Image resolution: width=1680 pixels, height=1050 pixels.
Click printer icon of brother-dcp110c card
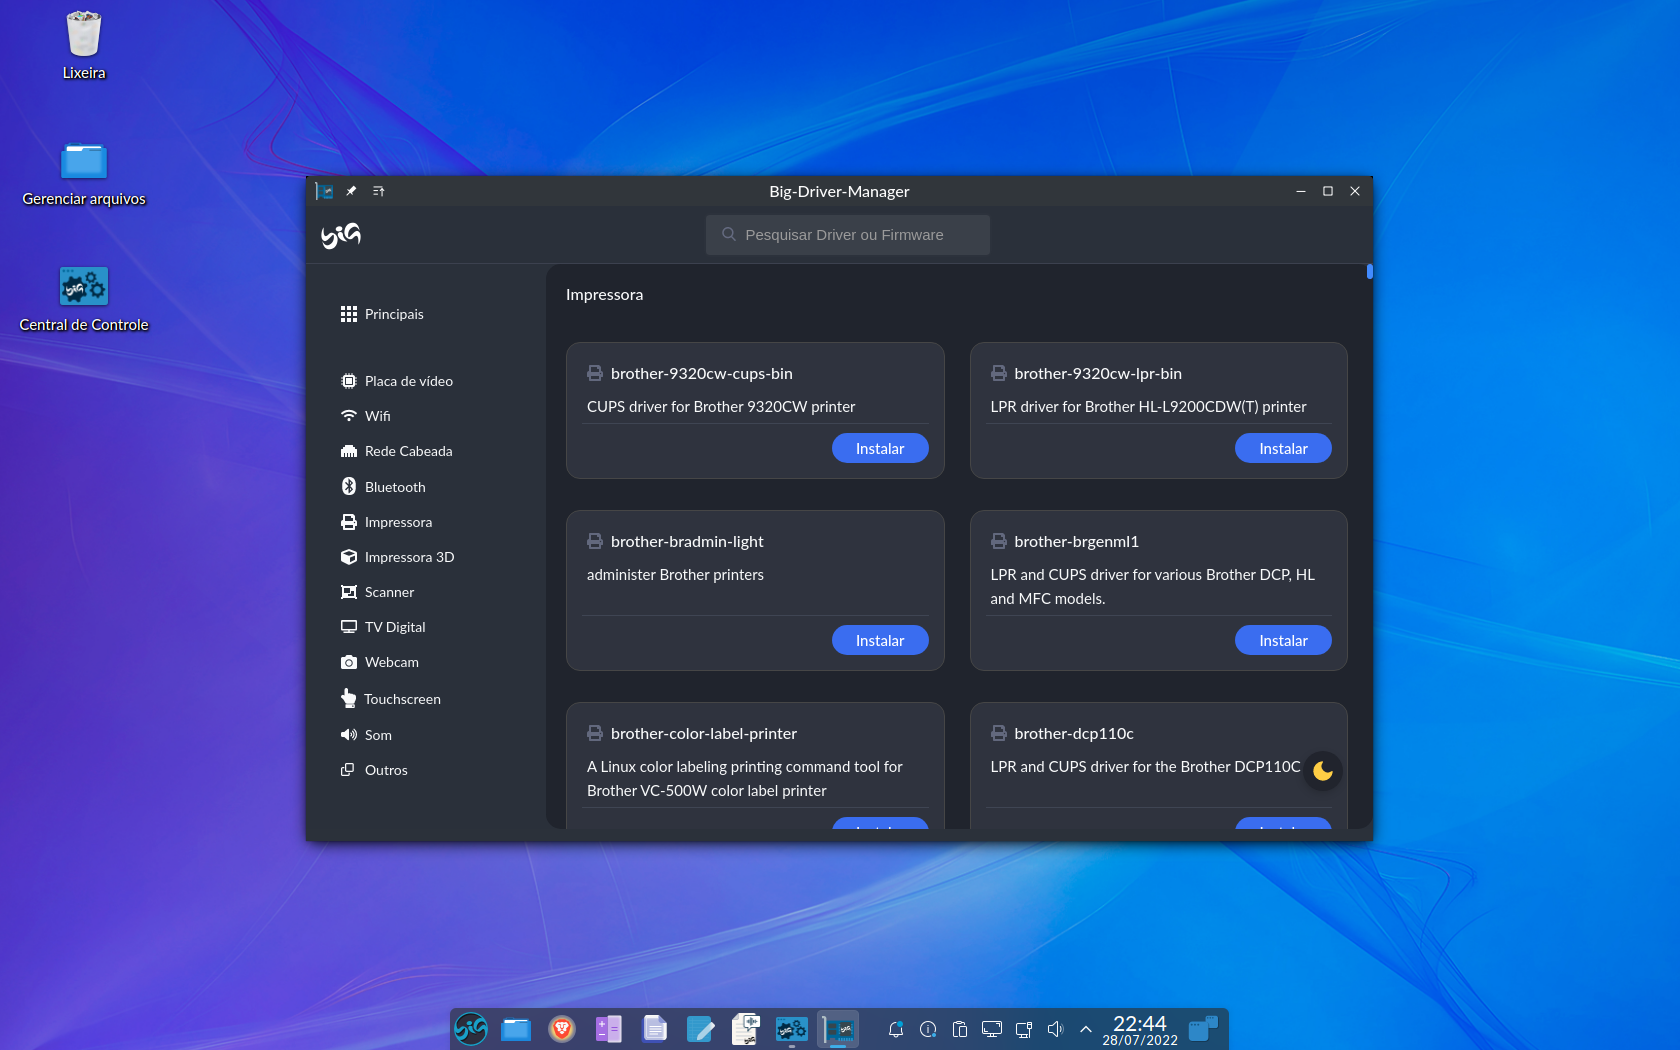point(998,733)
